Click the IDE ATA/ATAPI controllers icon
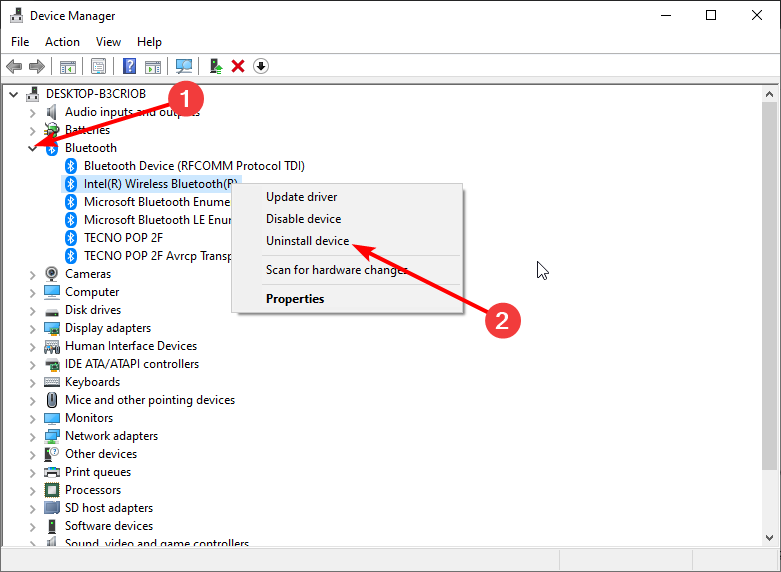The height and width of the screenshot is (572, 781). [x=52, y=364]
